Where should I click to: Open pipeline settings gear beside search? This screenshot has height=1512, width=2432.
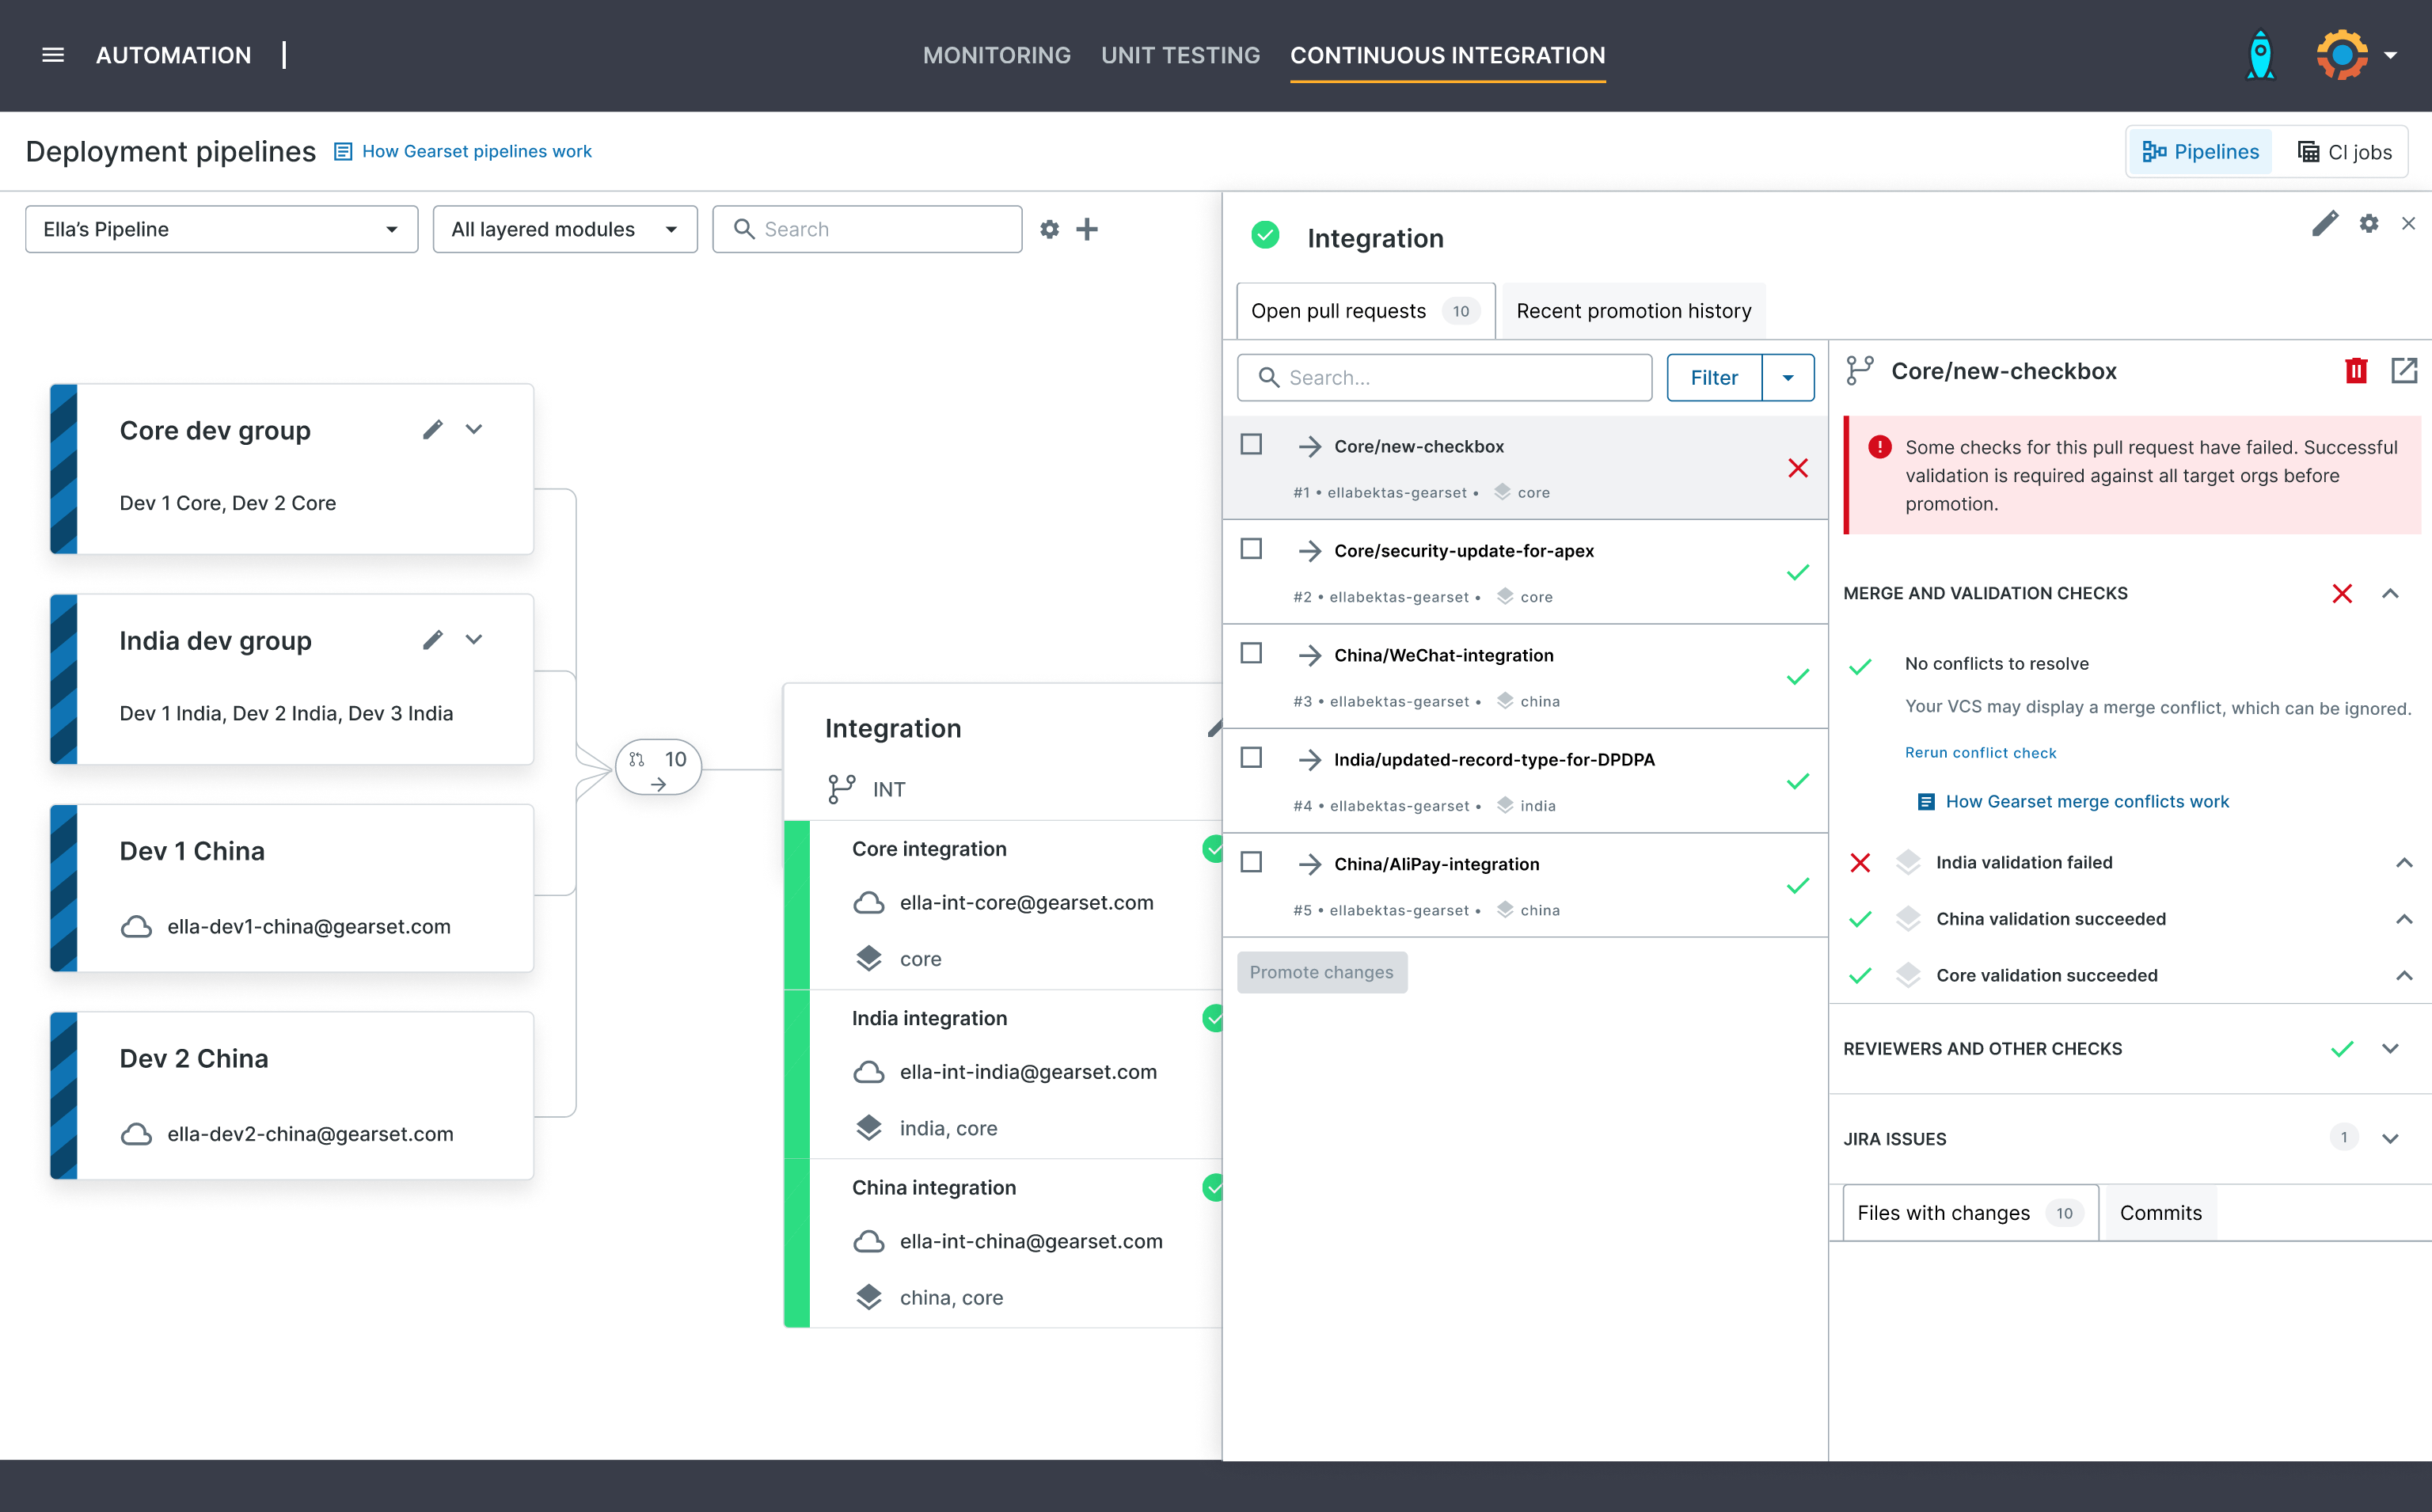coord(1049,229)
